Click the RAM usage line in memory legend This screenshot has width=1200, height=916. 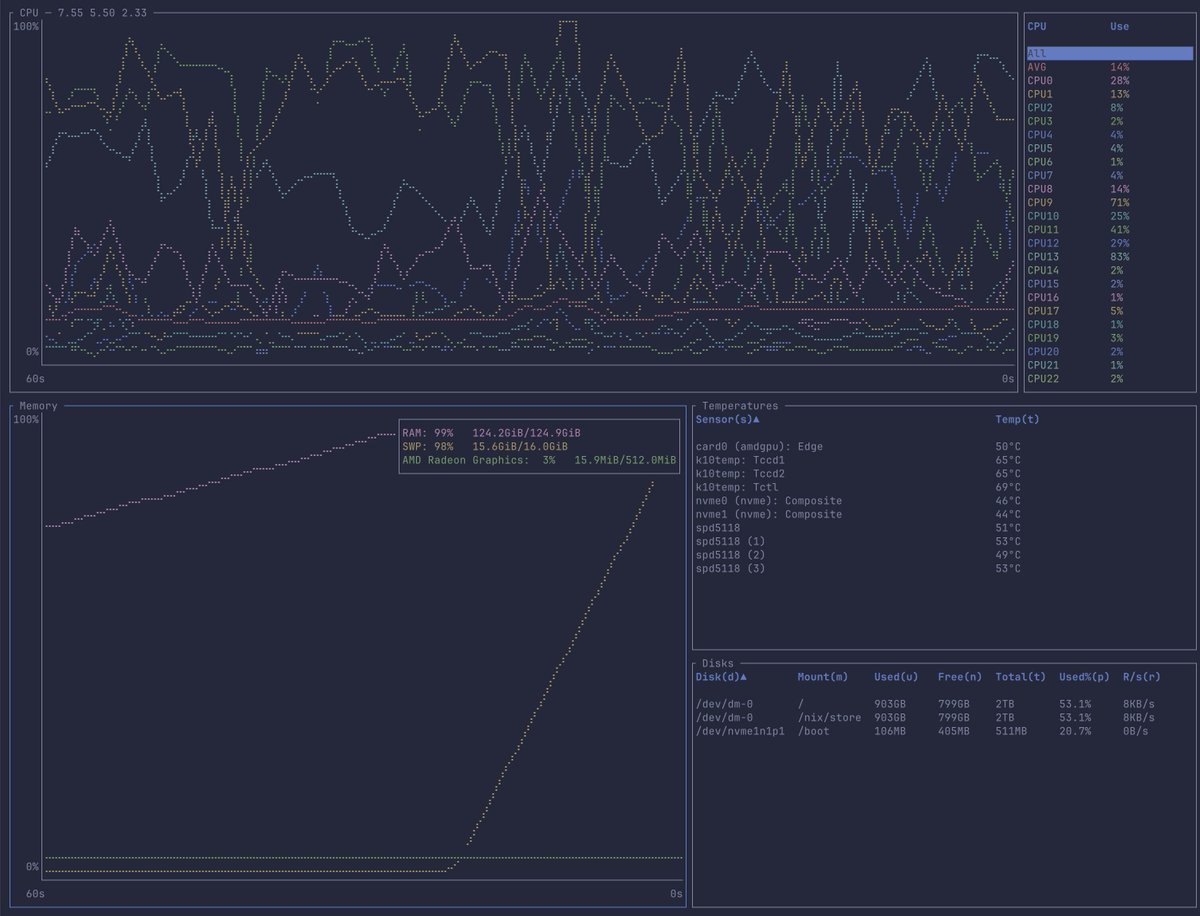click(491, 433)
